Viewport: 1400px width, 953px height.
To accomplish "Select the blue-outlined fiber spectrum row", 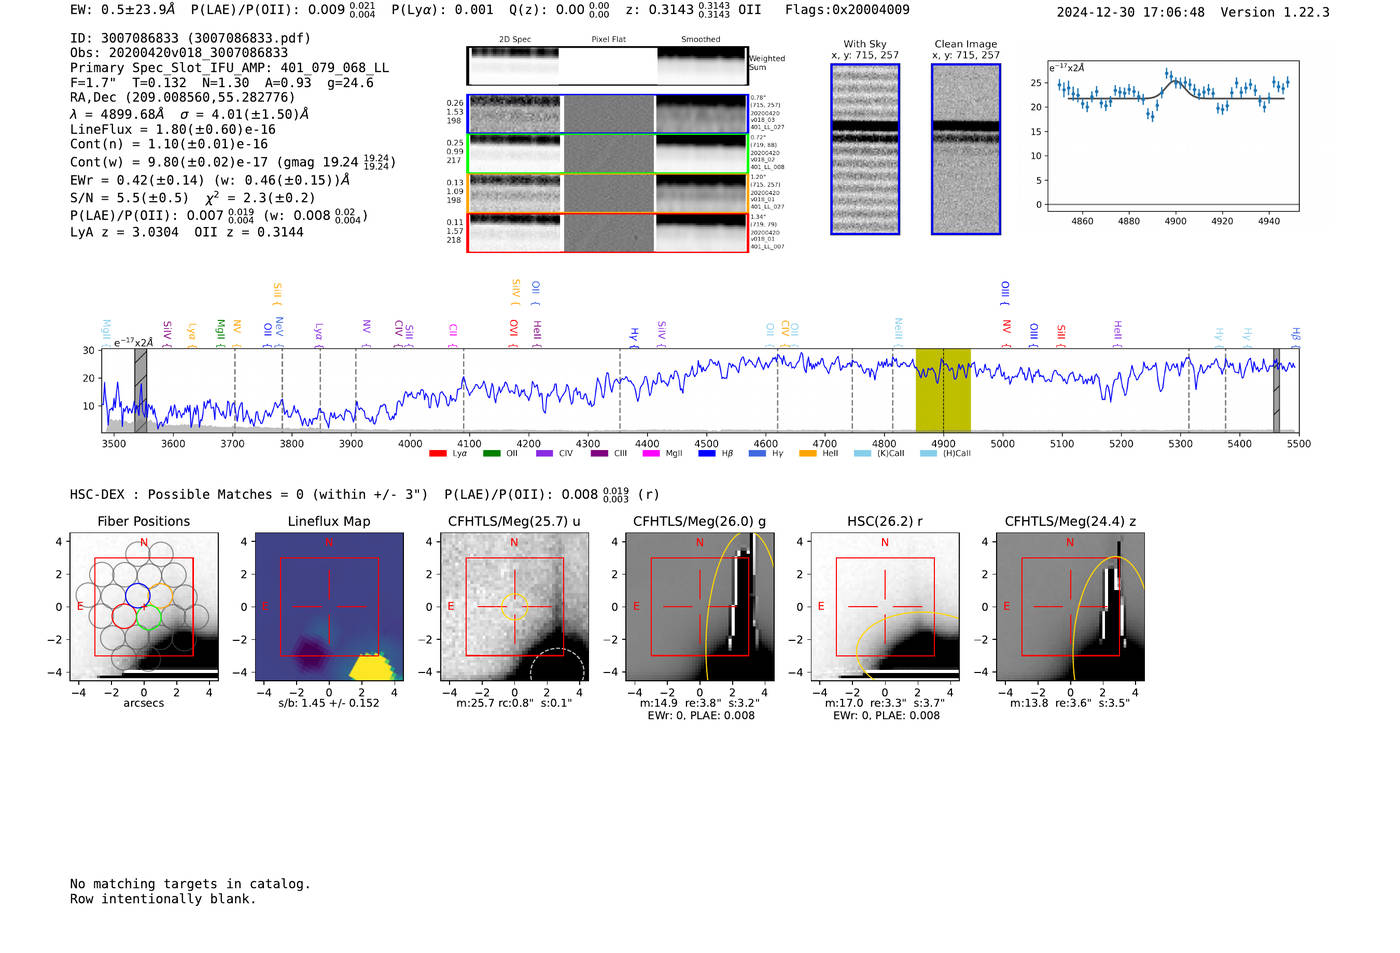I will tap(607, 114).
